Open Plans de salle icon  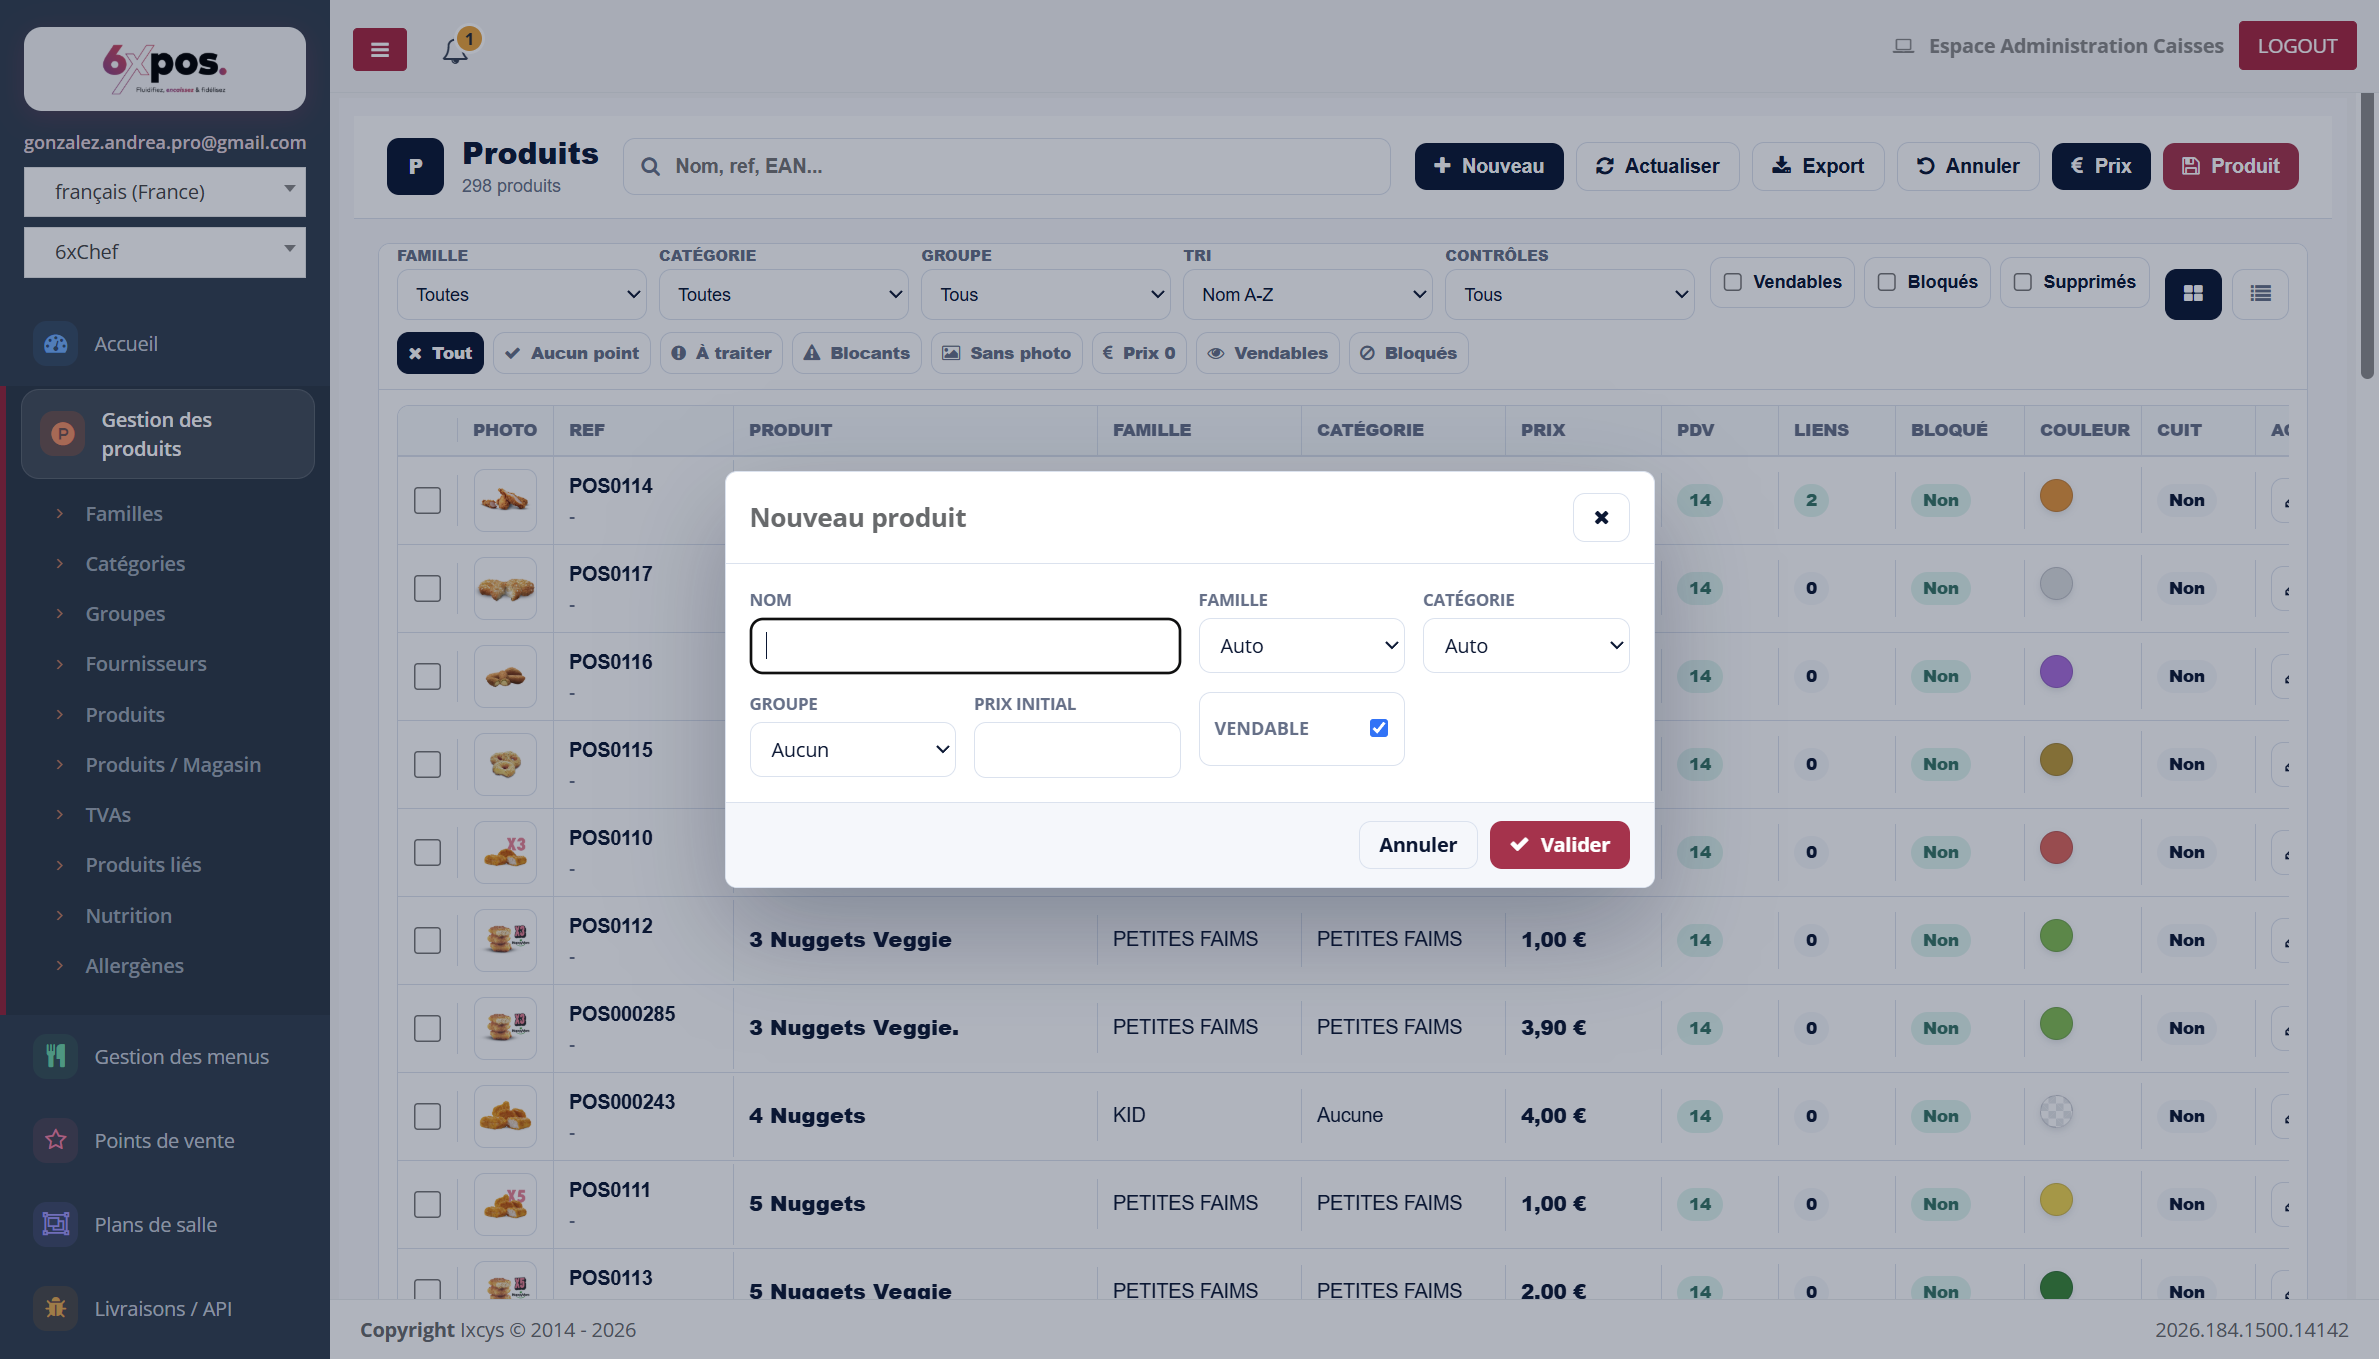pyautogui.click(x=56, y=1224)
